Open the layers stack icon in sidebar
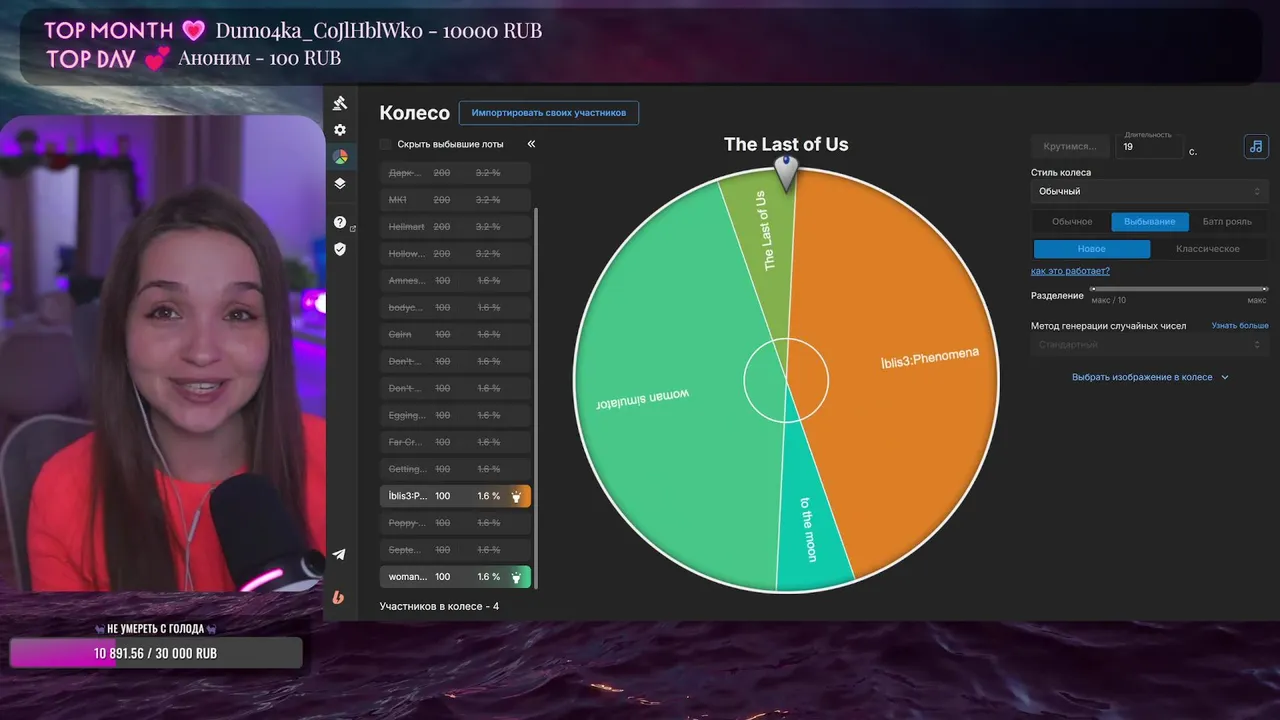 [x=340, y=184]
